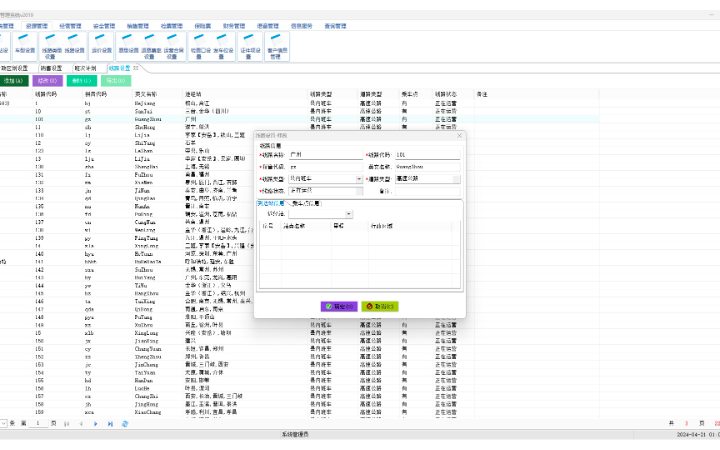The height and width of the screenshot is (450, 720).
Task: Select the ZhengZhou row in the table
Action: (299, 357)
